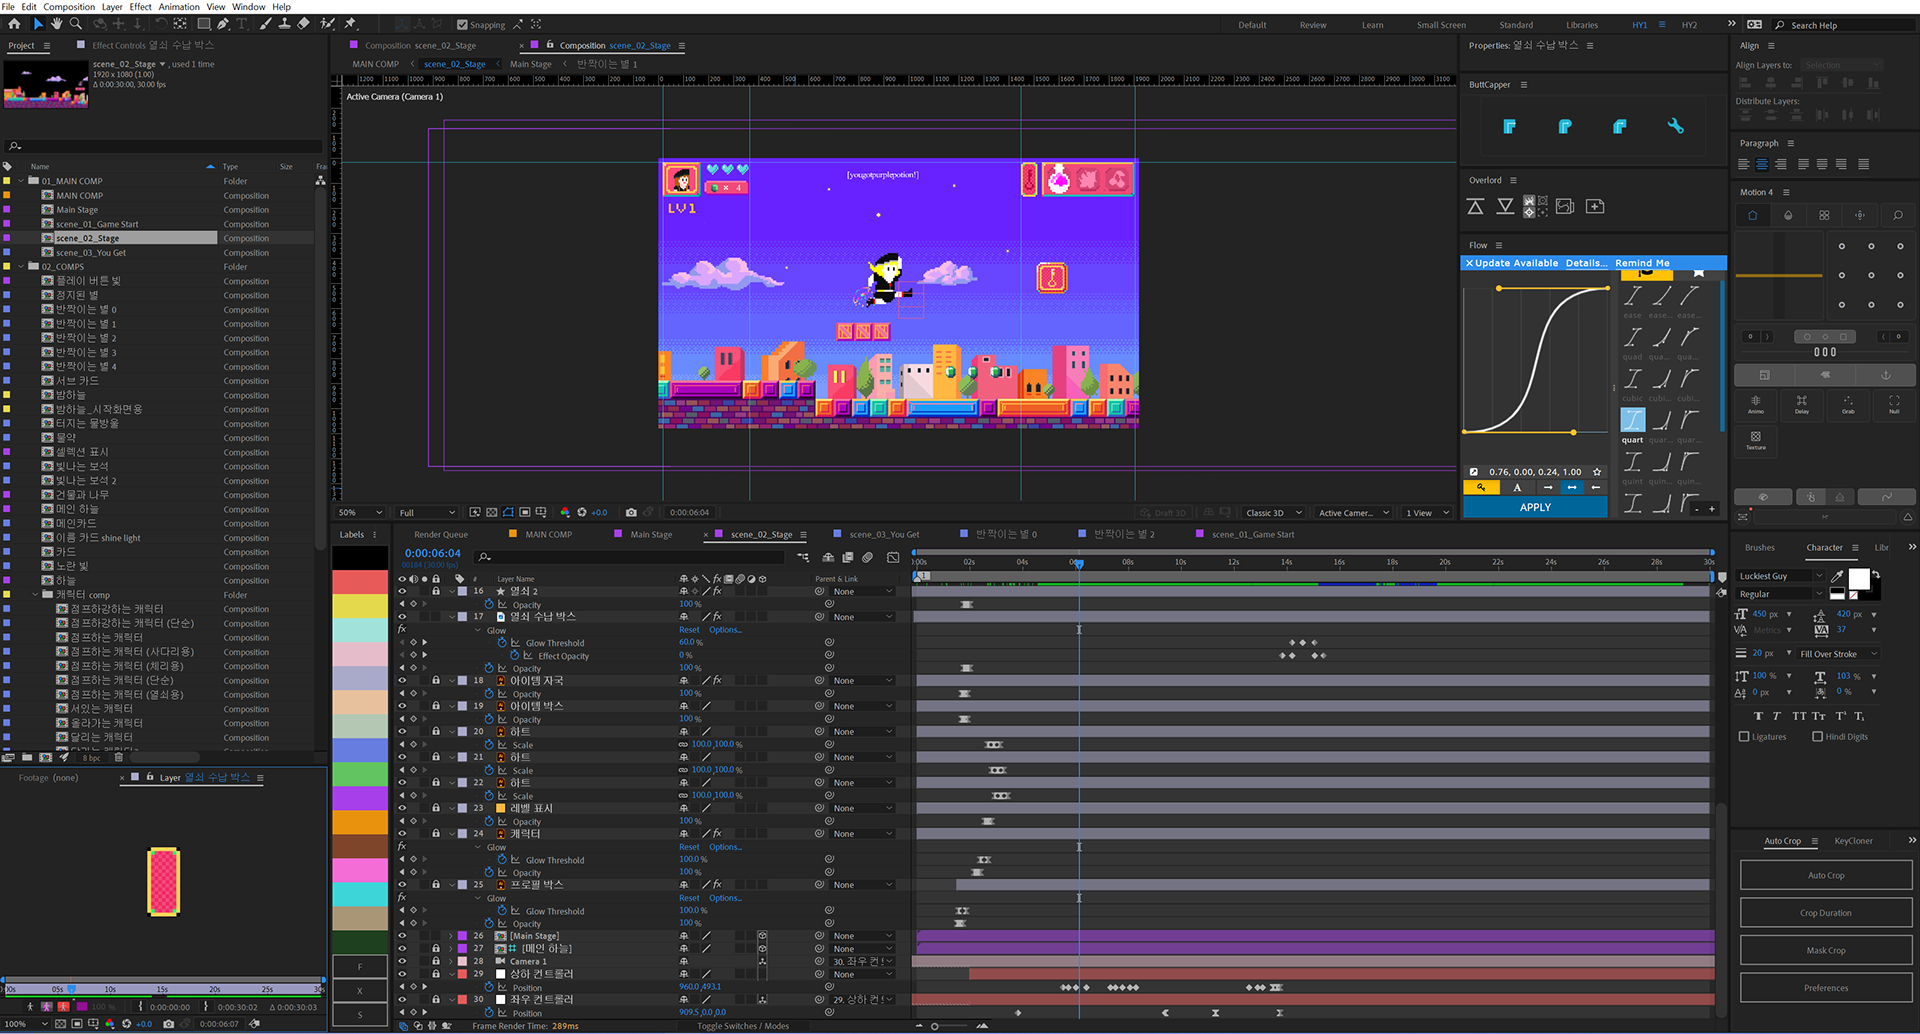Select the Zoom tool in toolbar
The height and width of the screenshot is (1034, 1920).
[x=76, y=24]
